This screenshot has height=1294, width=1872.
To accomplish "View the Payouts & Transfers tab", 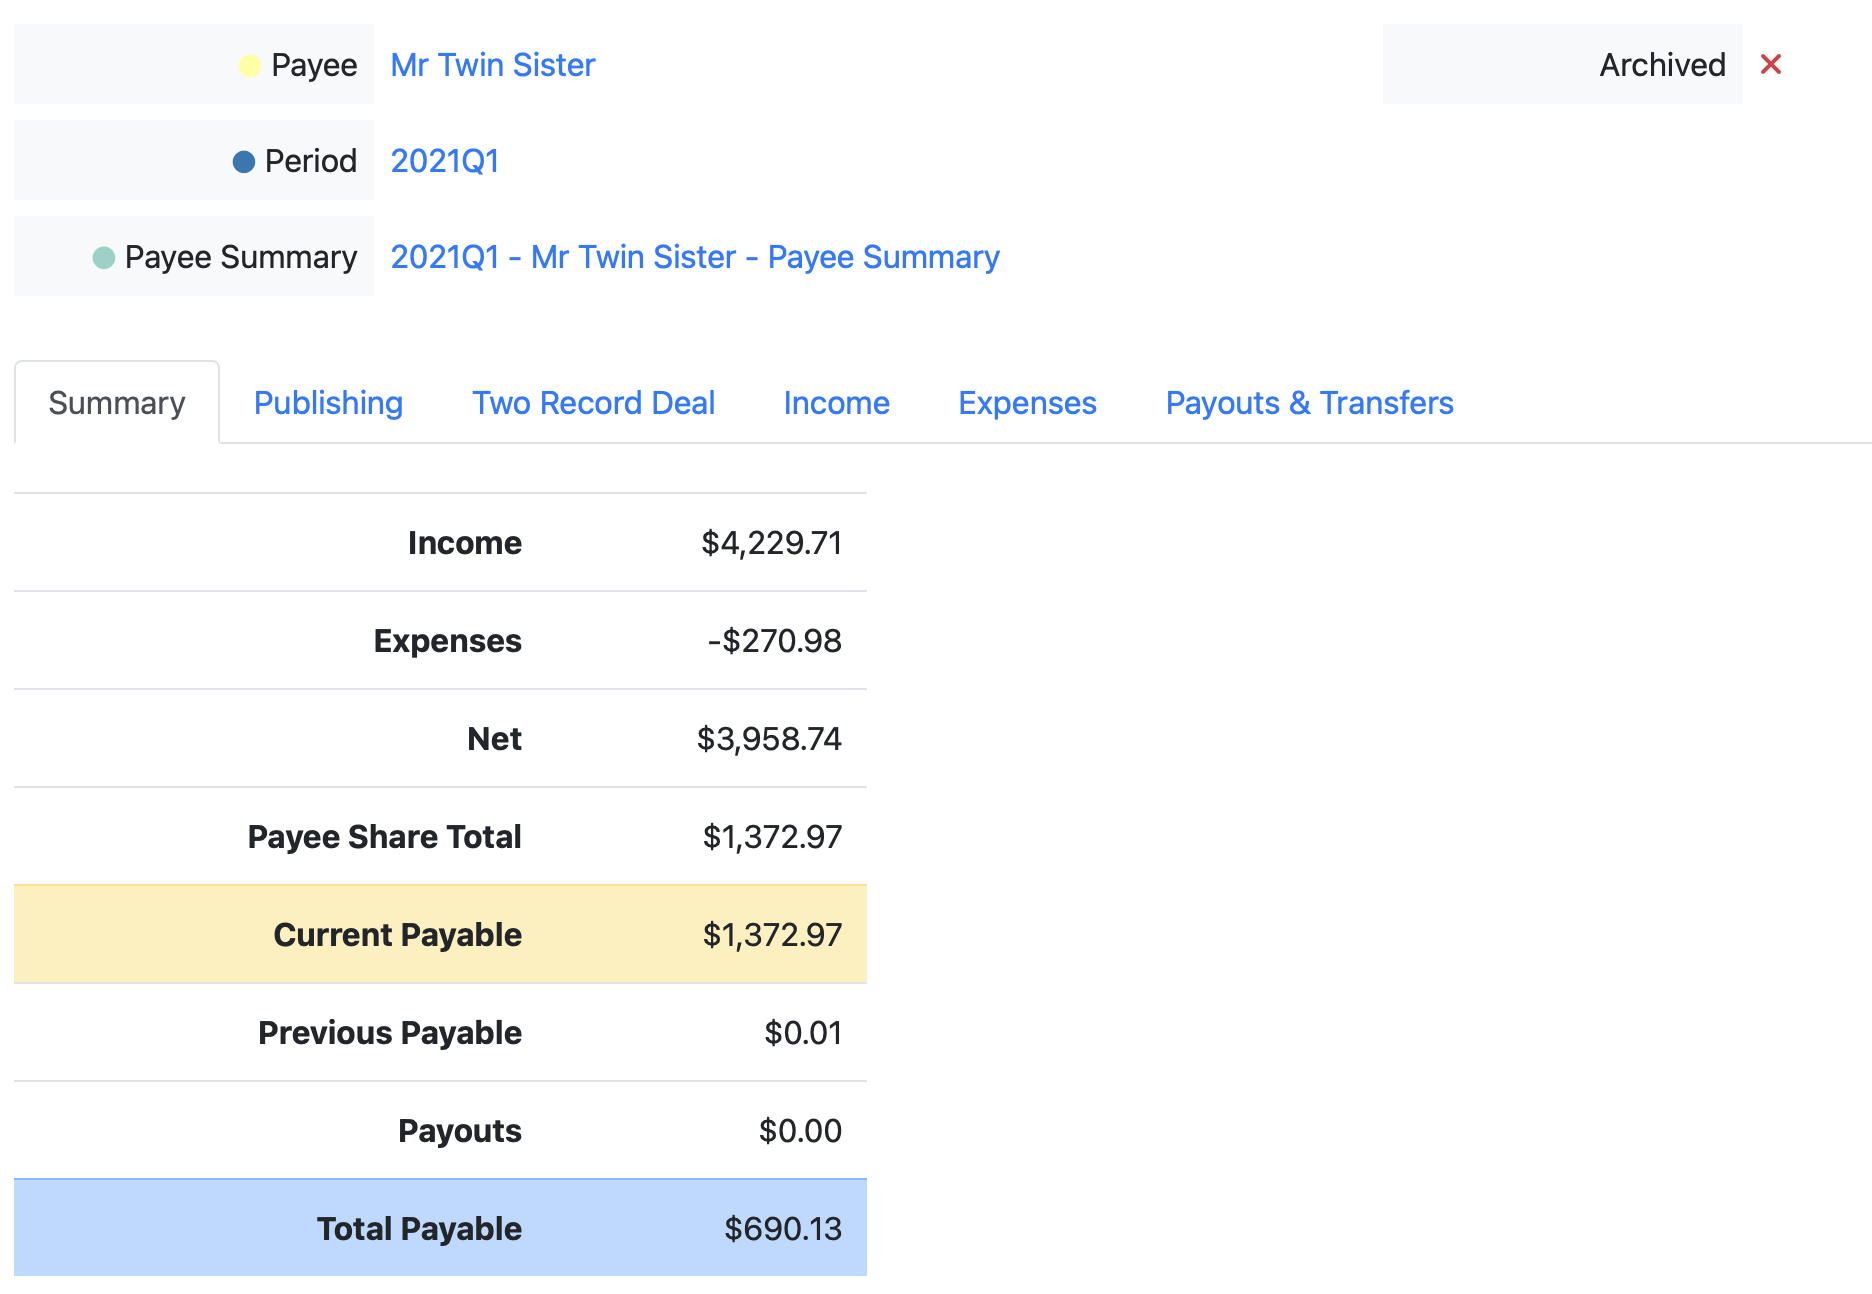I will [1309, 403].
